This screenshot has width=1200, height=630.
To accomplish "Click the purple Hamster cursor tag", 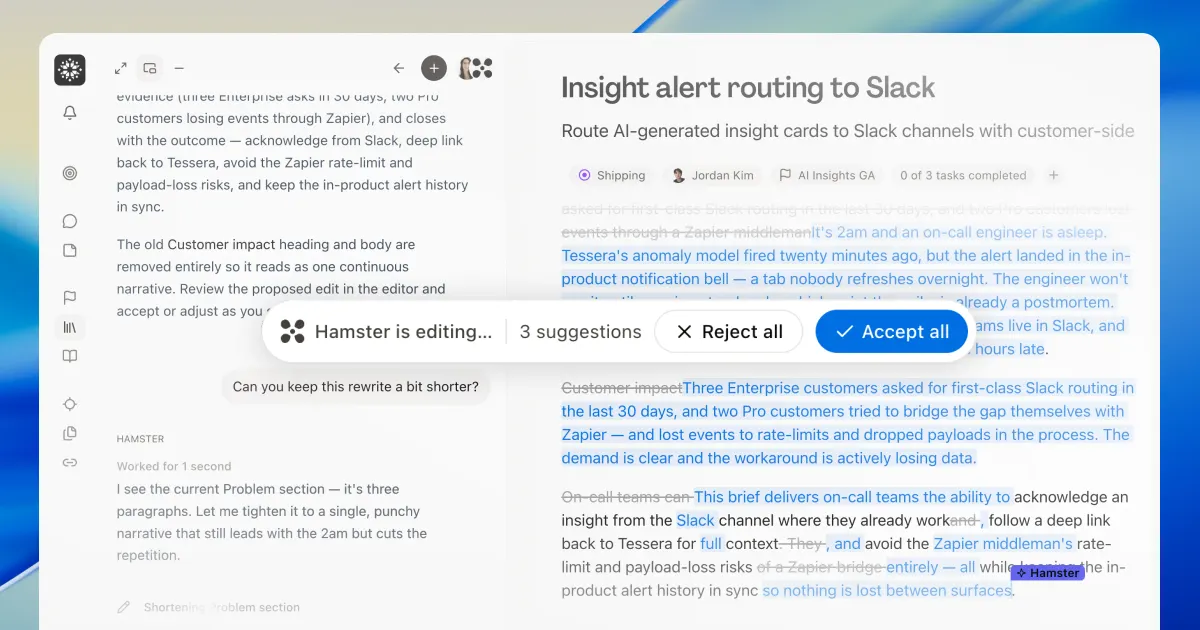I will [1047, 573].
